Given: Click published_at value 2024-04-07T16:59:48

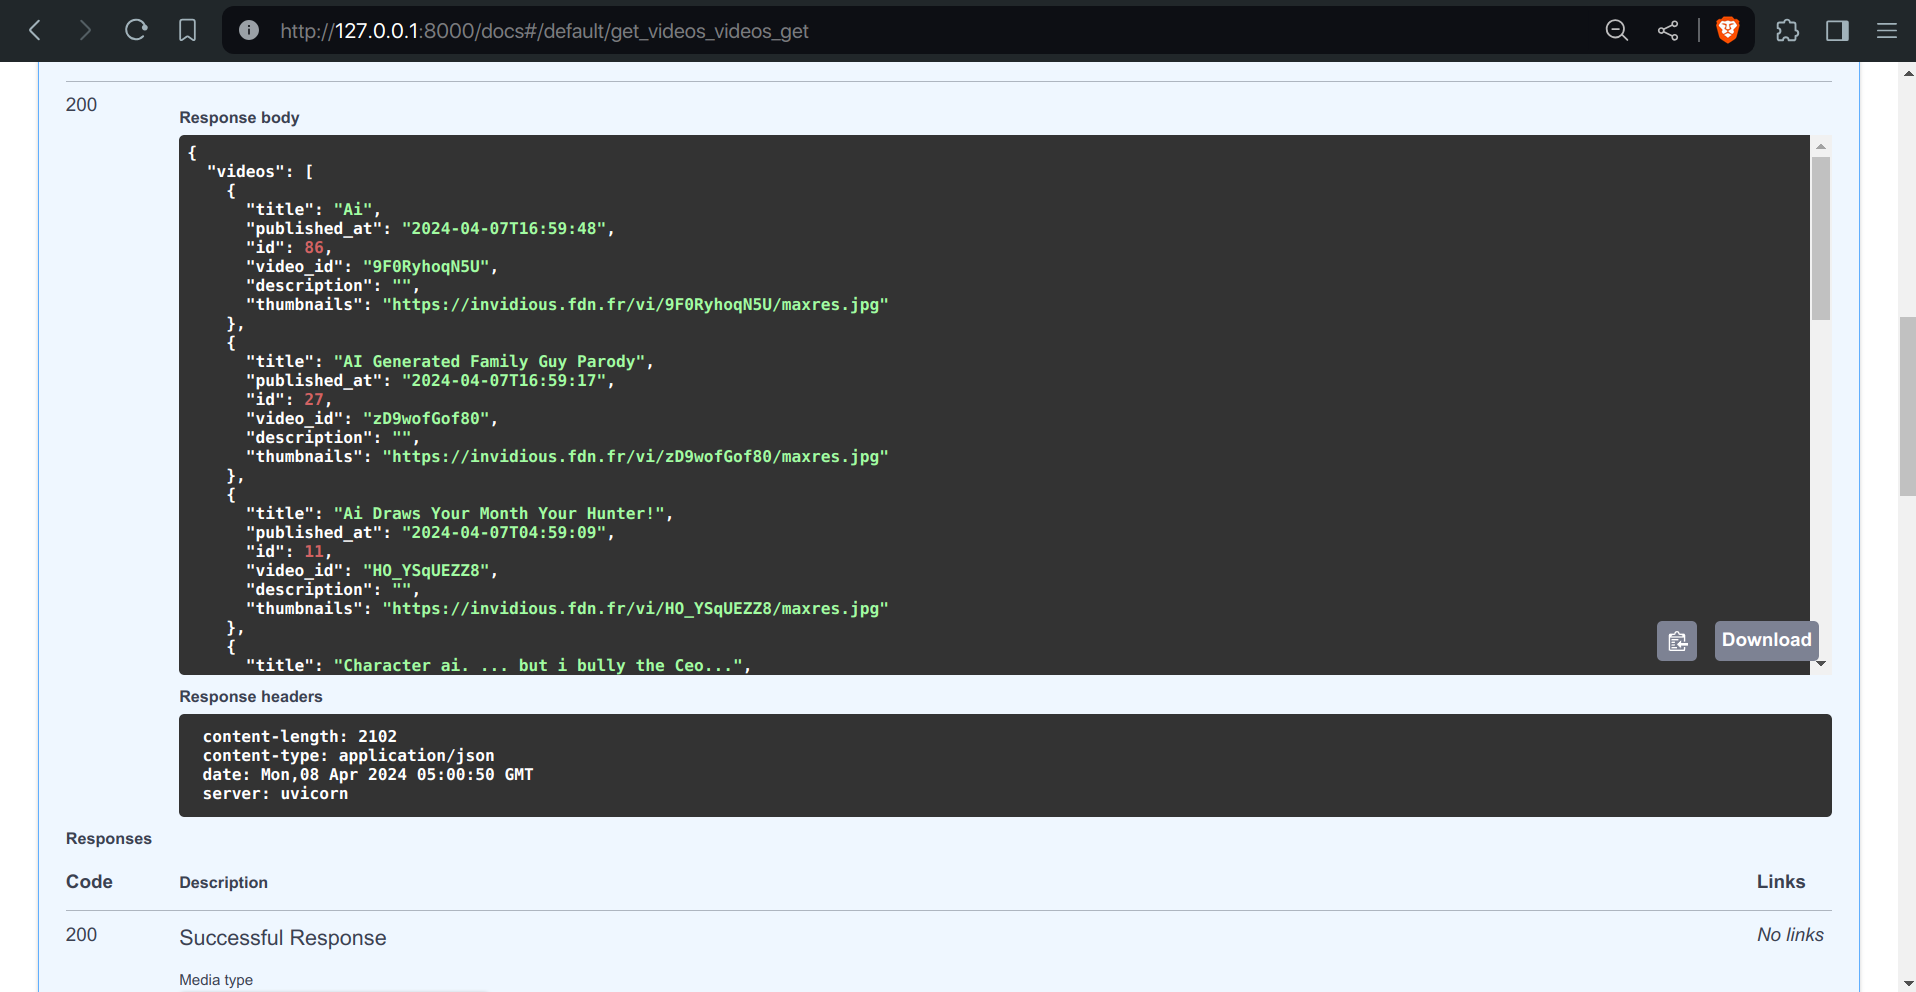Looking at the screenshot, I should pos(505,229).
